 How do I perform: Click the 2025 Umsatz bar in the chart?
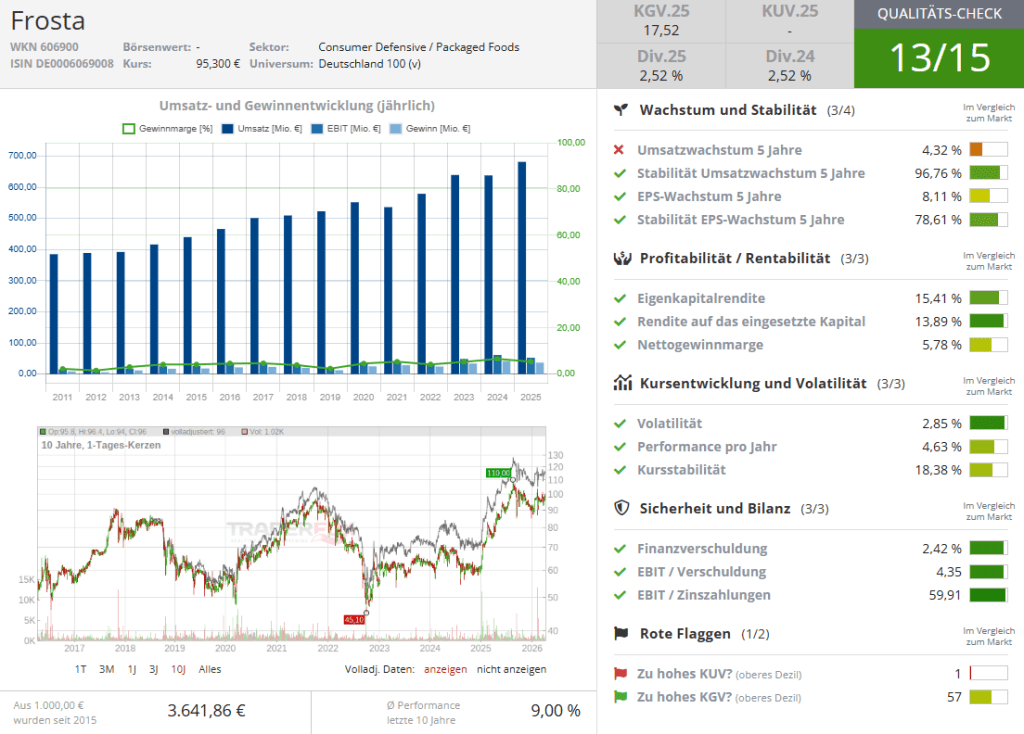[x=521, y=267]
